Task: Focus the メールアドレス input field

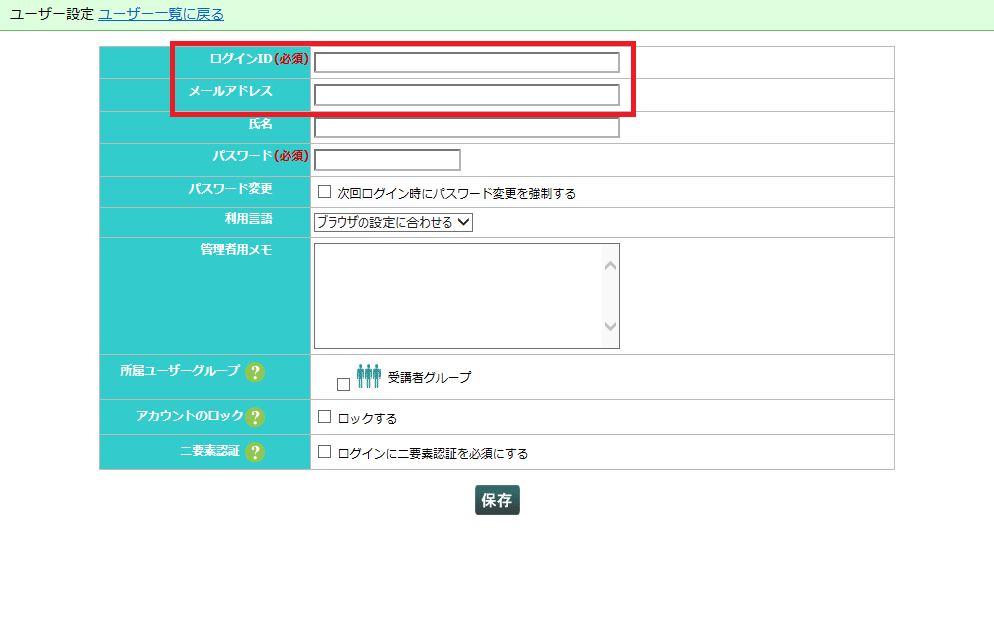Action: point(467,95)
